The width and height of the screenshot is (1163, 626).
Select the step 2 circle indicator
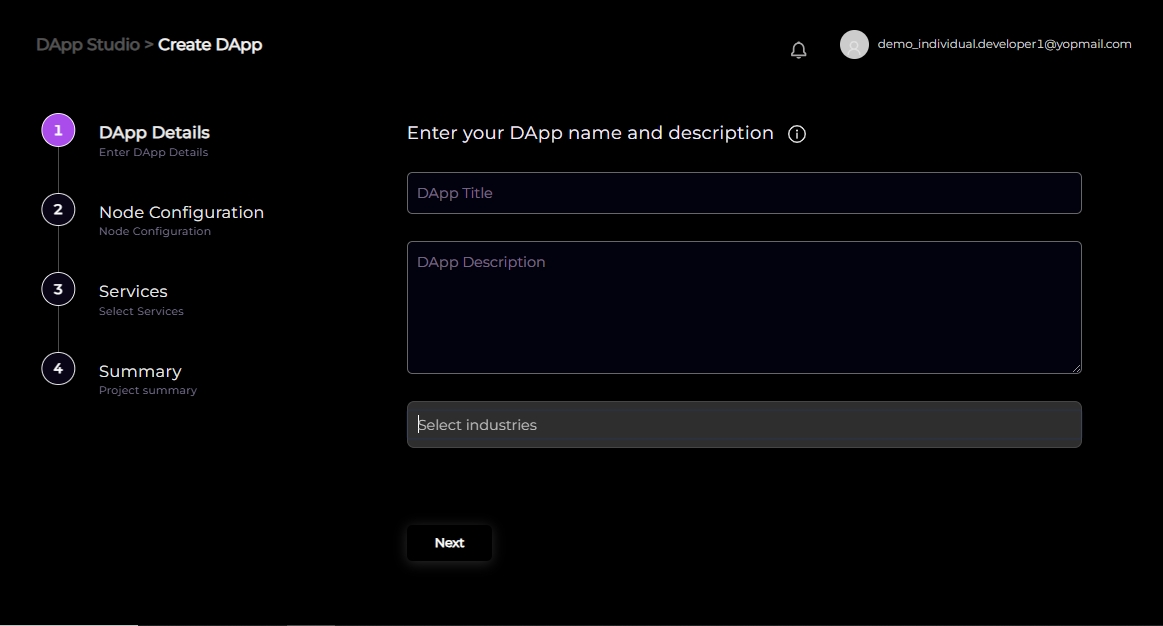pyautogui.click(x=58, y=210)
